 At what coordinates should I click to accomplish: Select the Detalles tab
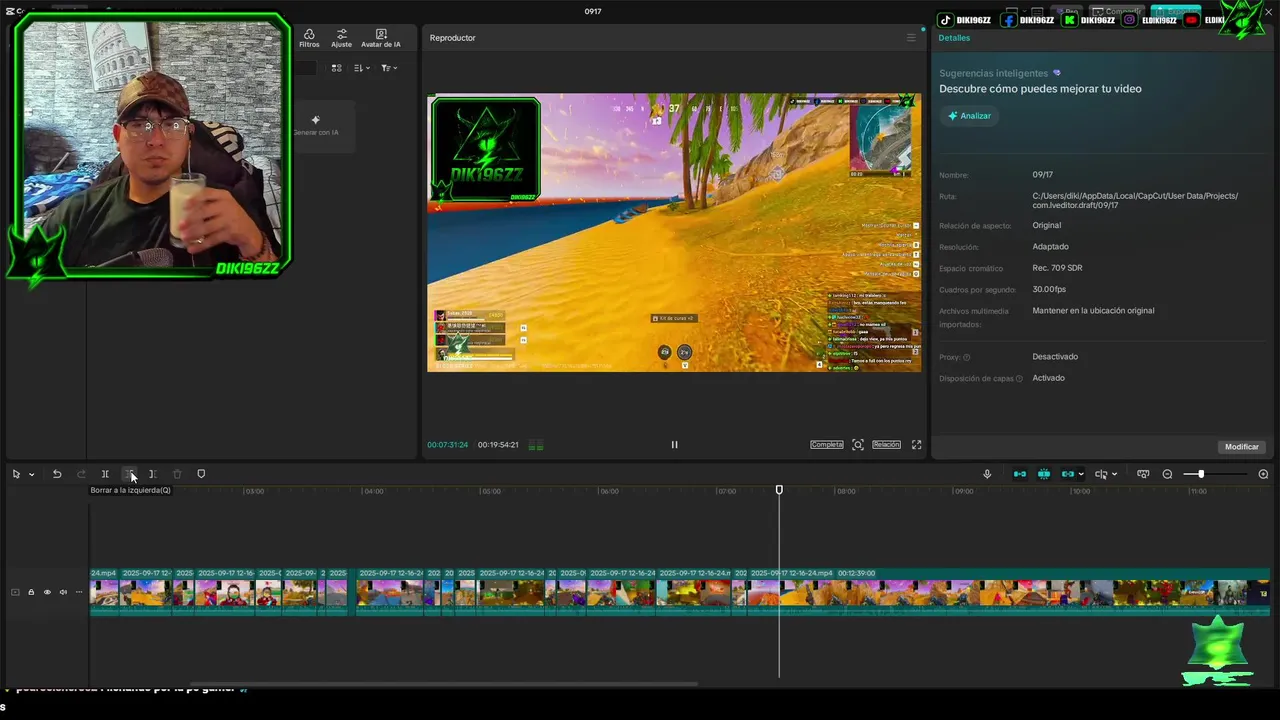coord(954,38)
